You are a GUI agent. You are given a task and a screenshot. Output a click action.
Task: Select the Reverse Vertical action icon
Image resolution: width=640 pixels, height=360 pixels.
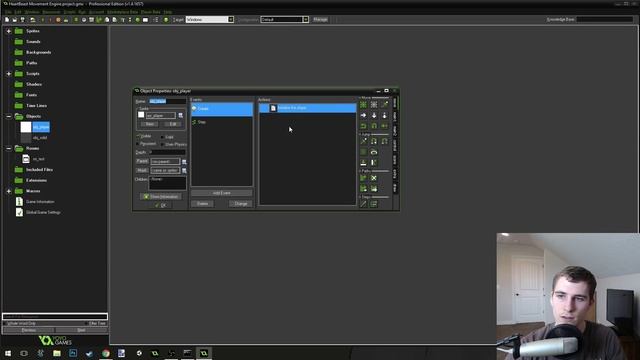click(374, 126)
